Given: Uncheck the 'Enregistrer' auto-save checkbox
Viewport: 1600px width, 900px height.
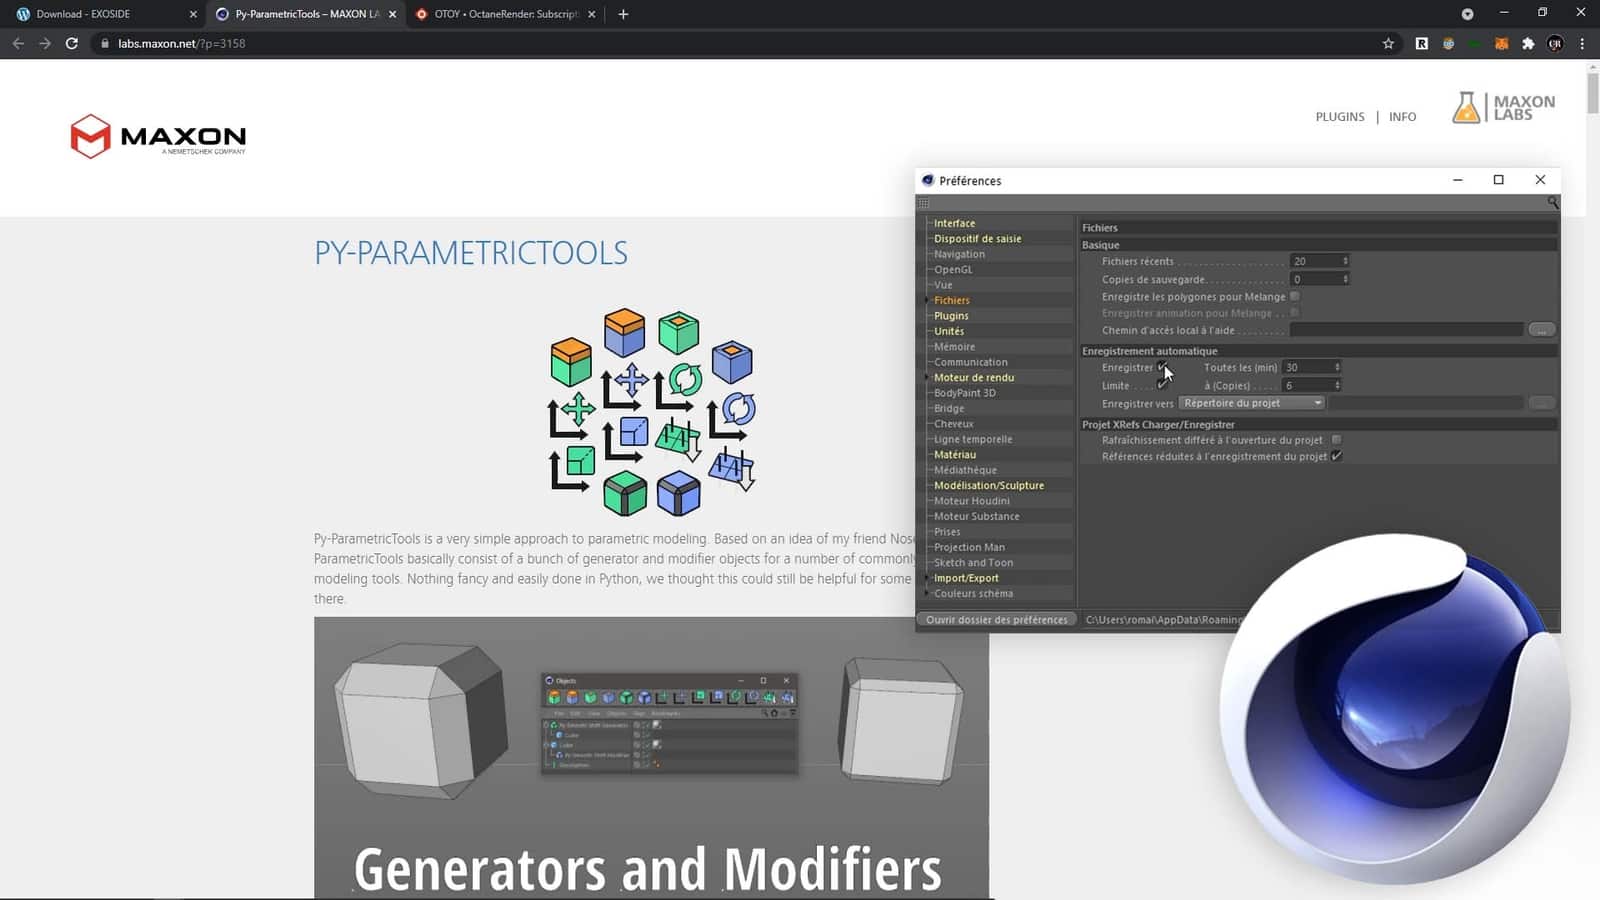Looking at the screenshot, I should (1163, 367).
